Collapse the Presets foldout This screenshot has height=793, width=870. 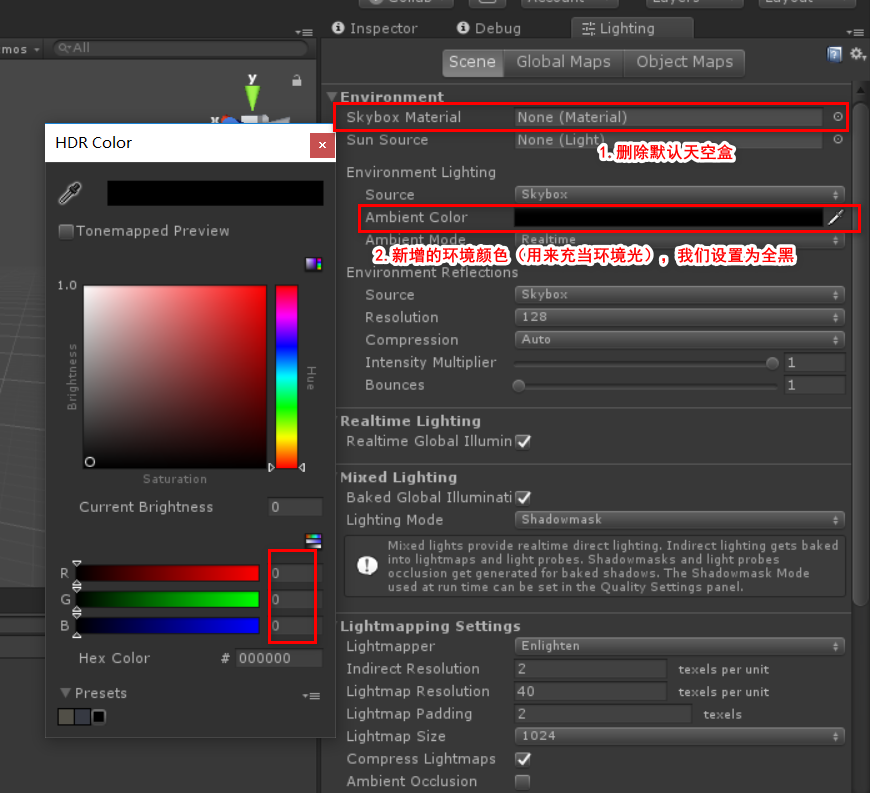tap(65, 693)
